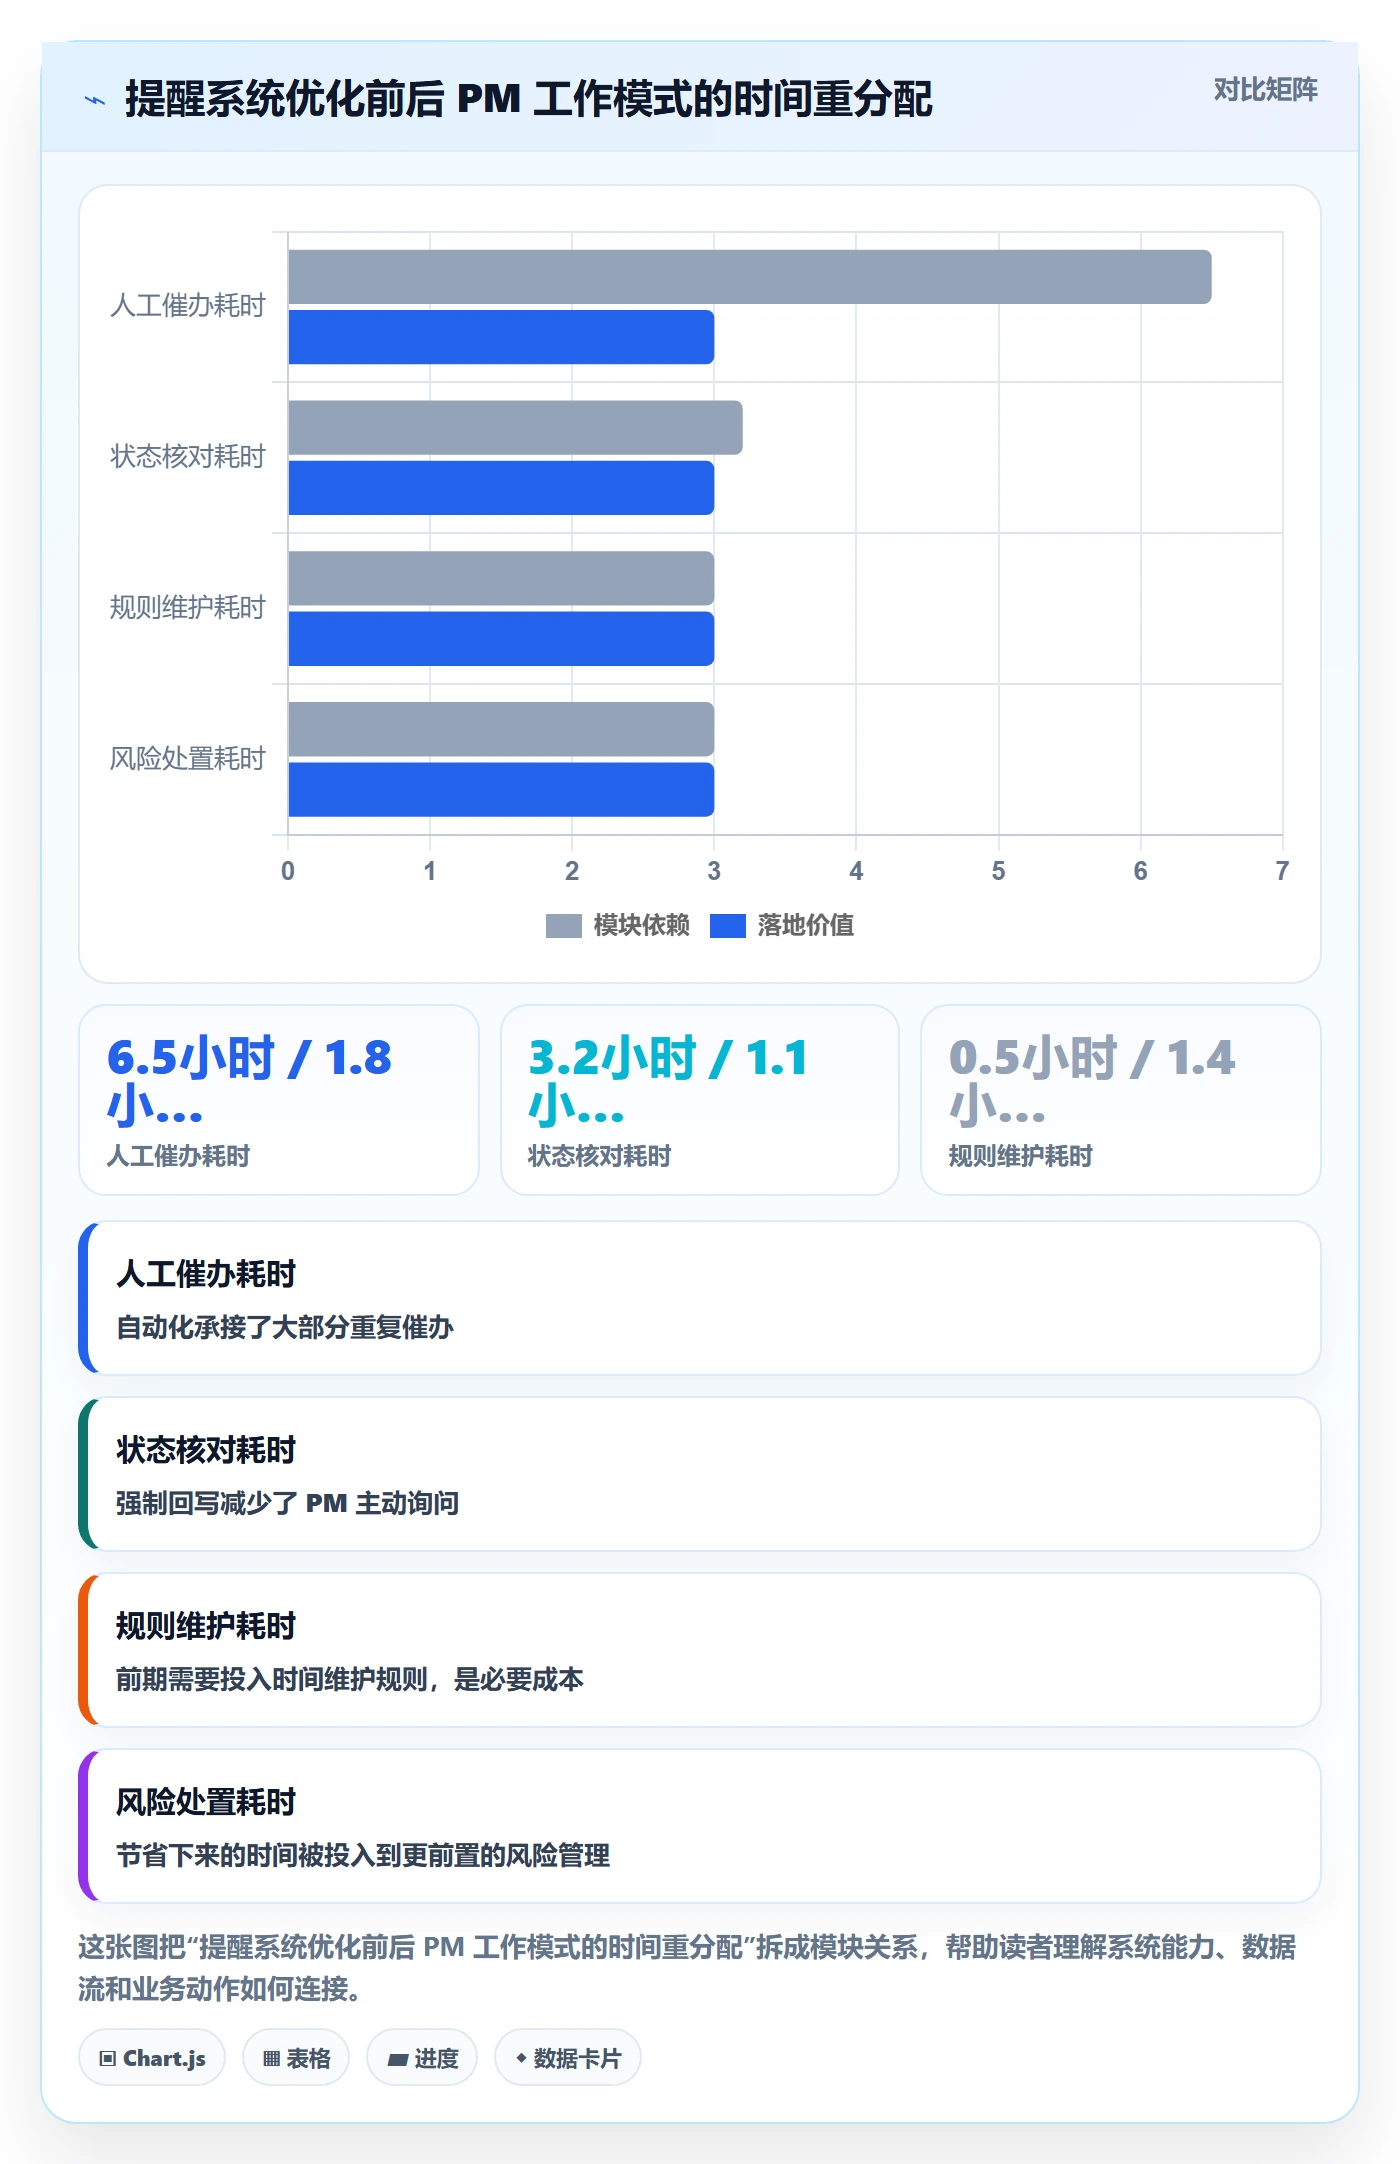Select the 状态核对耗时 chart axis label
Viewport: 1400px width, 2164px height.
click(188, 457)
